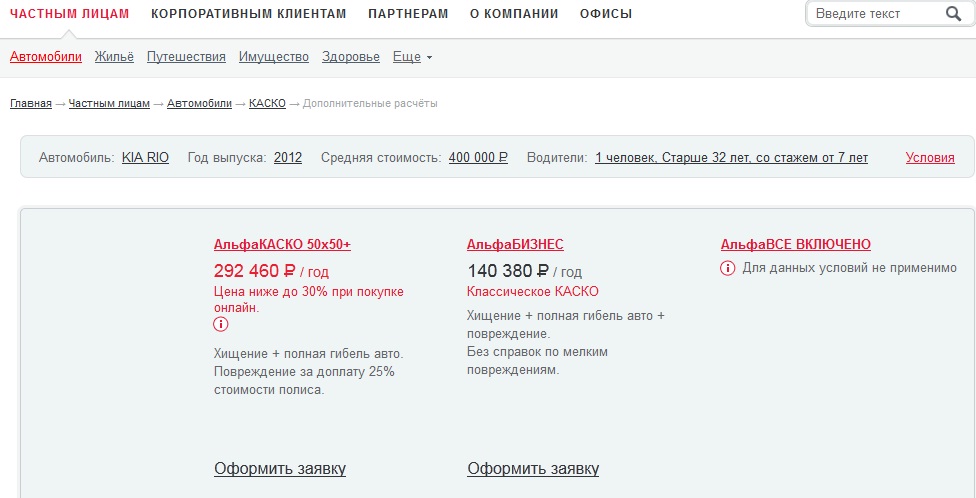Image resolution: width=976 pixels, height=498 pixels.
Task: Go to ПАРТНЕРАМ section
Action: tap(408, 14)
